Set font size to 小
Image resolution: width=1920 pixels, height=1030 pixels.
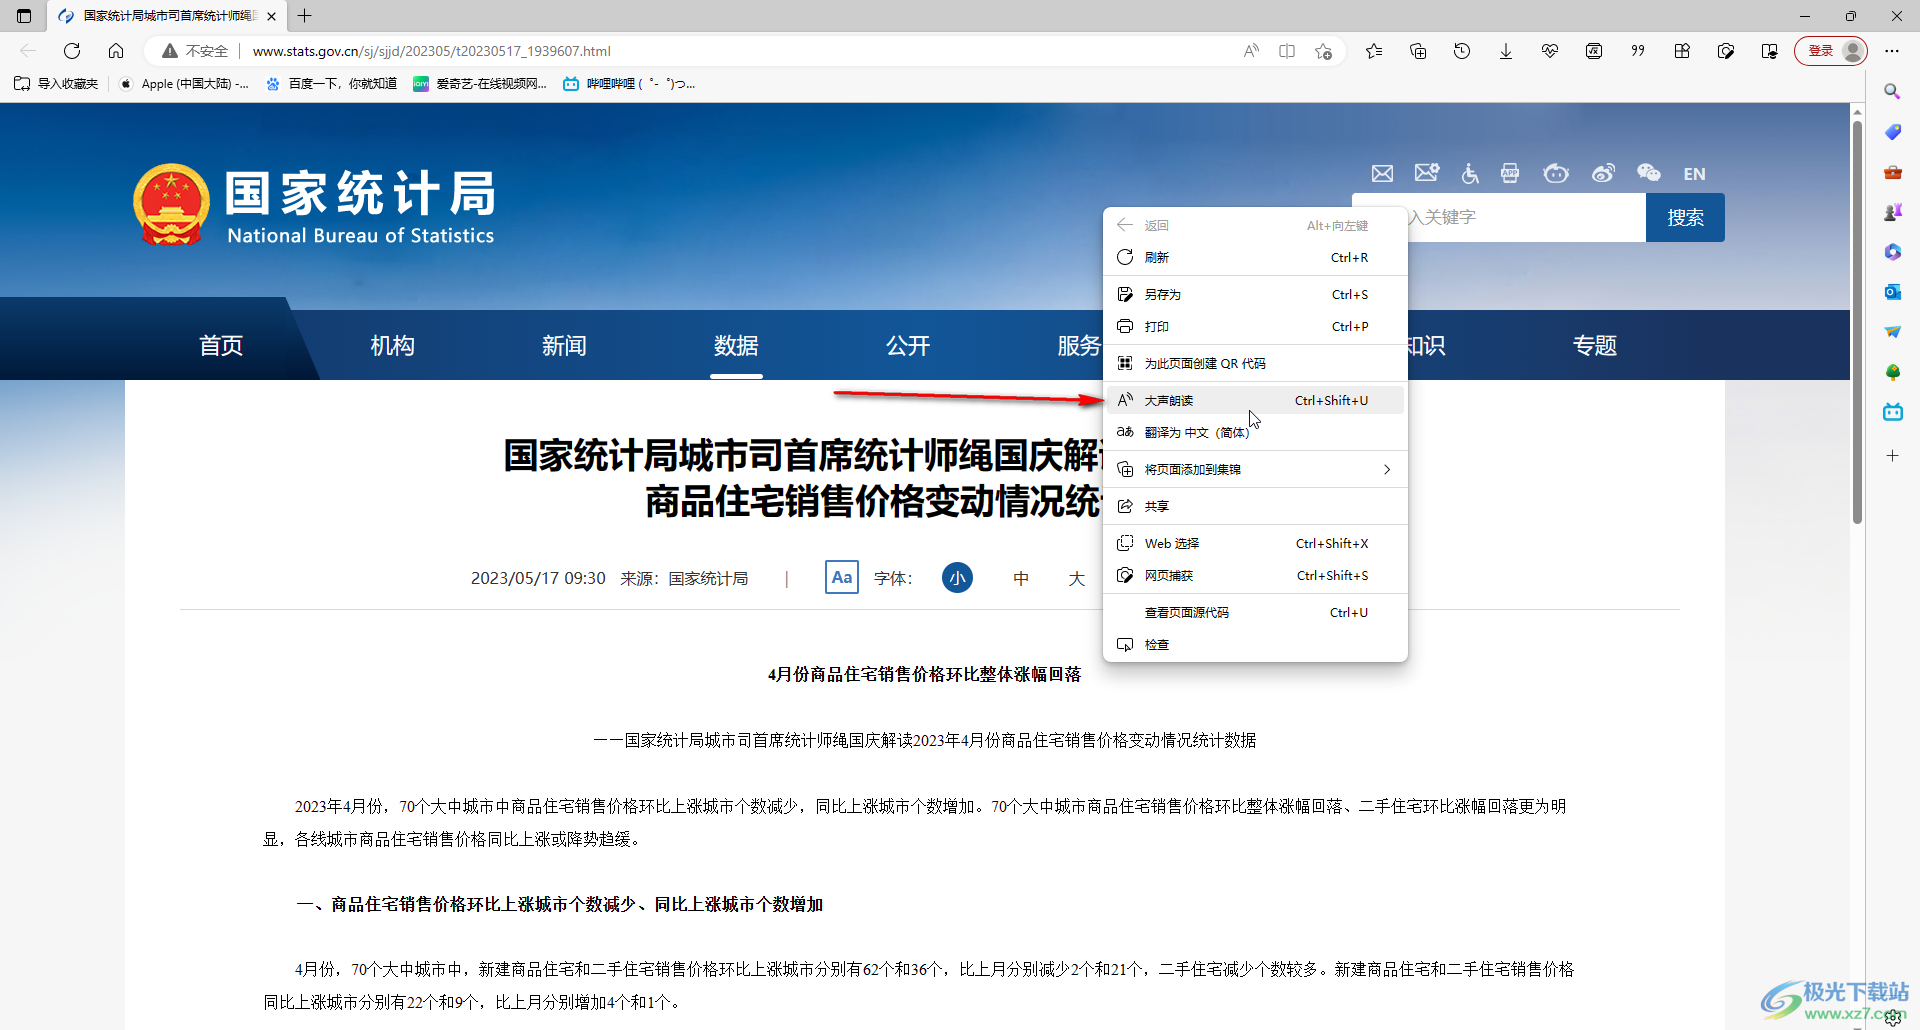click(x=957, y=578)
